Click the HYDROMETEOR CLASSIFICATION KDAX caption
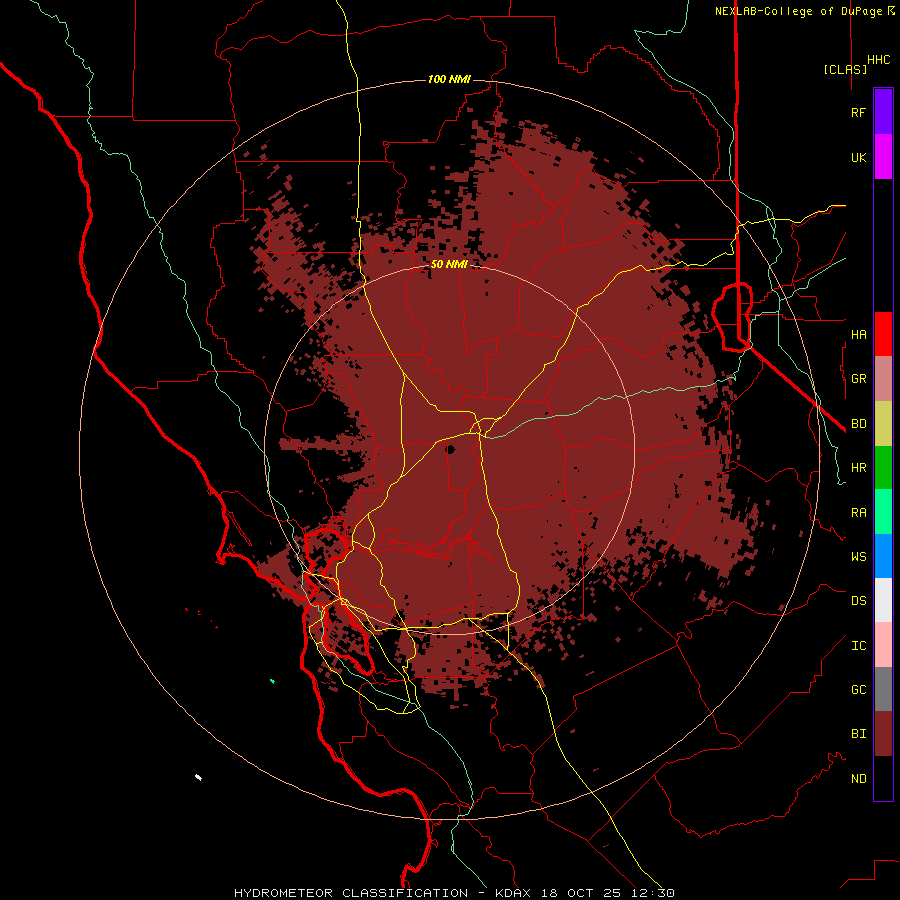Viewport: 900px width, 900px height. pos(454,893)
